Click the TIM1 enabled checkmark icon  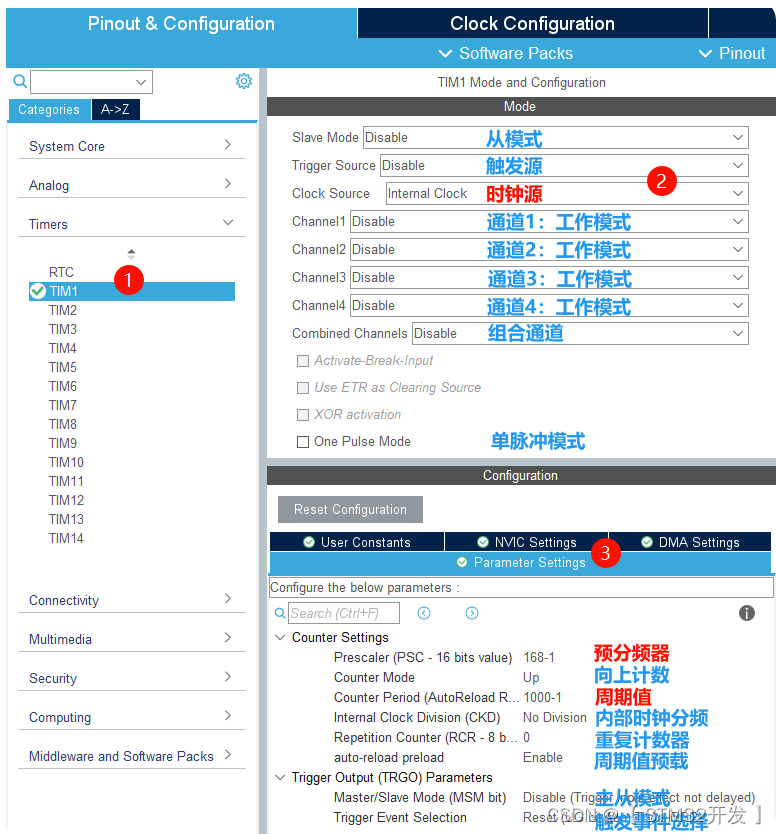tap(38, 291)
